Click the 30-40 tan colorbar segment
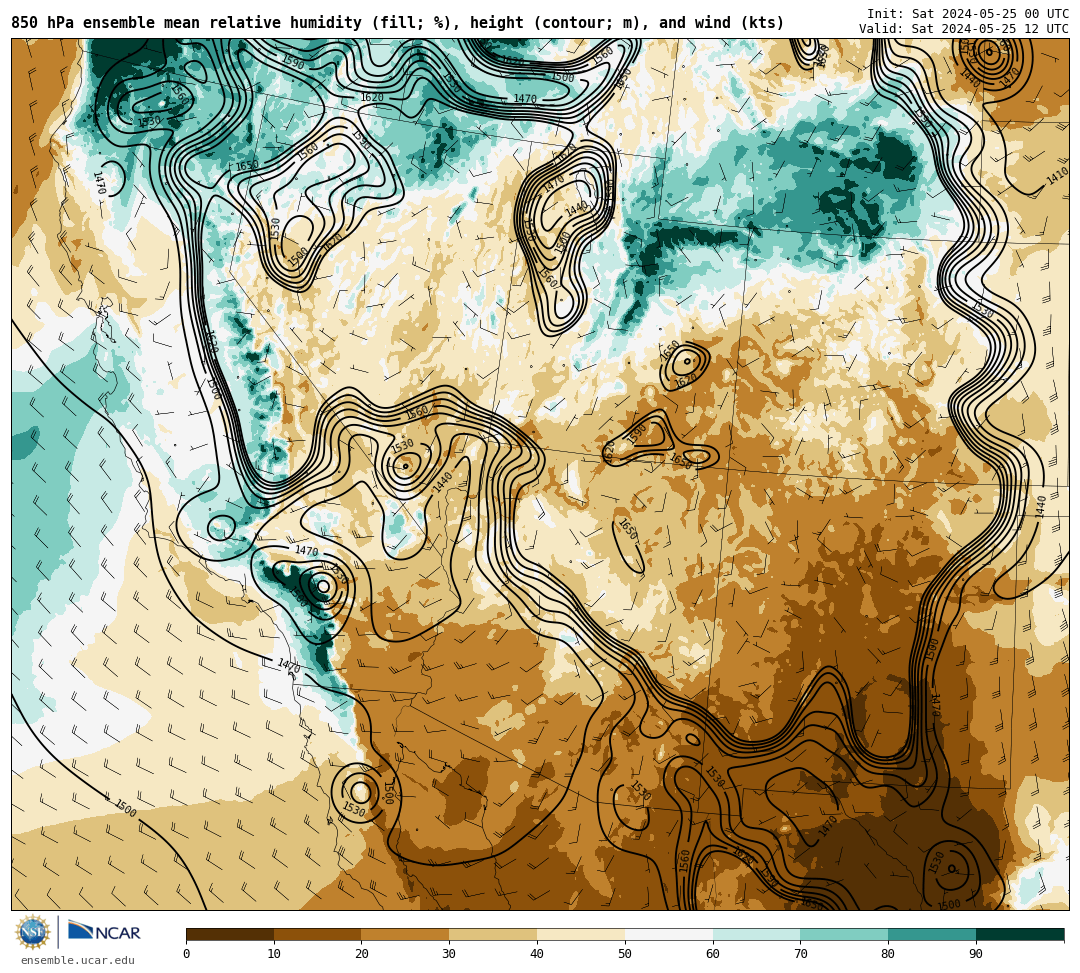 point(493,934)
